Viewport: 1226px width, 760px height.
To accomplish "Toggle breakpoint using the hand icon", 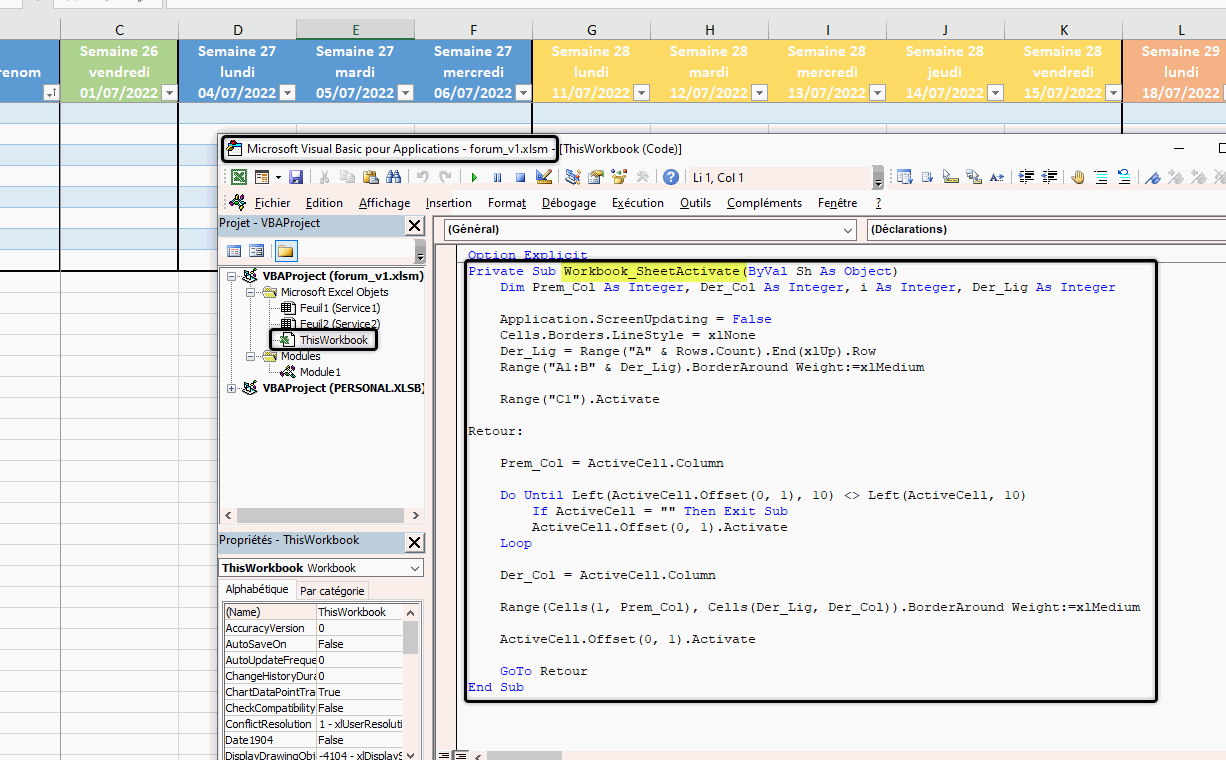I will click(1078, 177).
